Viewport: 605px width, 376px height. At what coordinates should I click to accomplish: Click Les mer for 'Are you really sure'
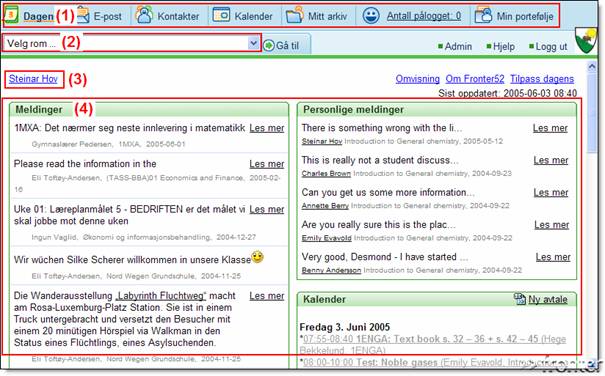pos(552,225)
